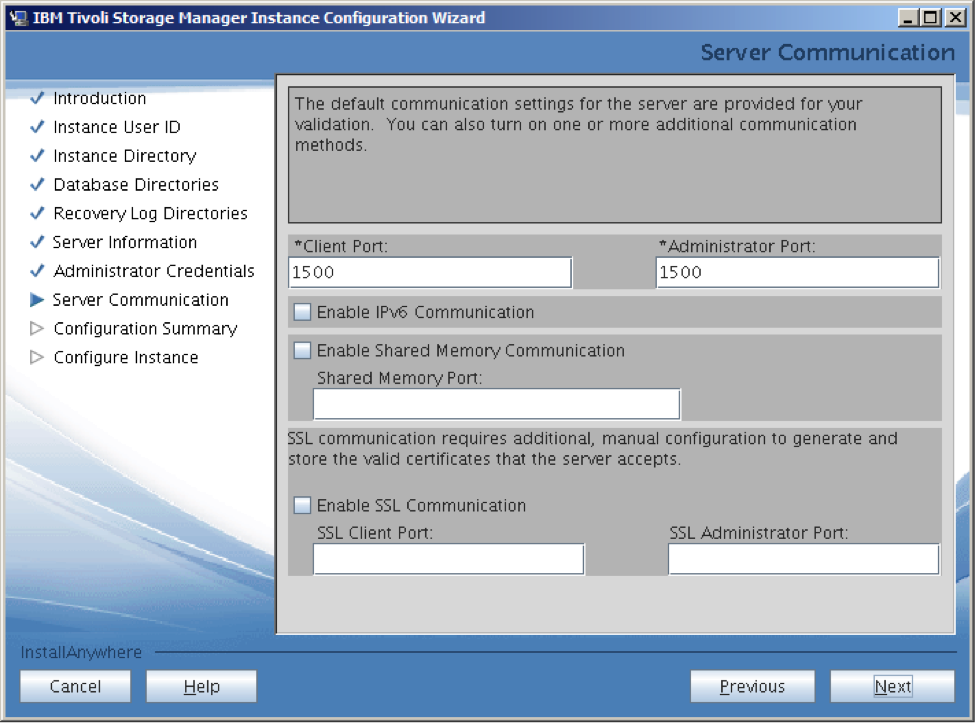Image resolution: width=975 pixels, height=723 pixels.
Task: Click the checkmark beside Database Directories
Action: pos(37,184)
